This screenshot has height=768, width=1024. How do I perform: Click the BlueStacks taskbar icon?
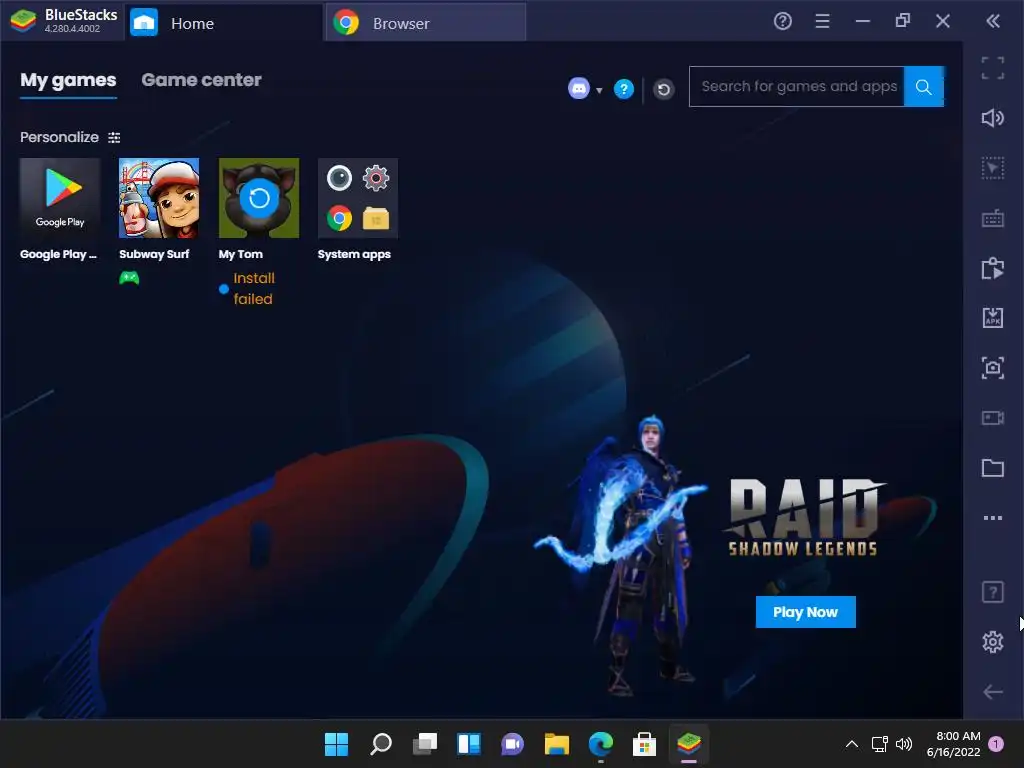click(689, 744)
